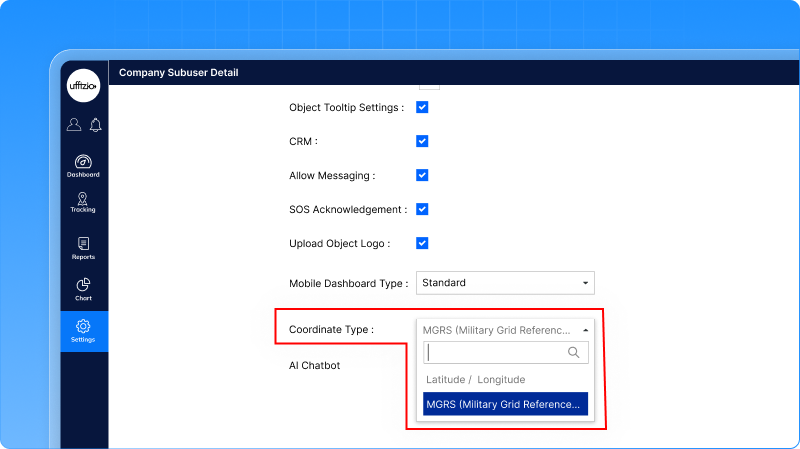Uncheck SOS Acknowledgement checkbox

point(422,209)
